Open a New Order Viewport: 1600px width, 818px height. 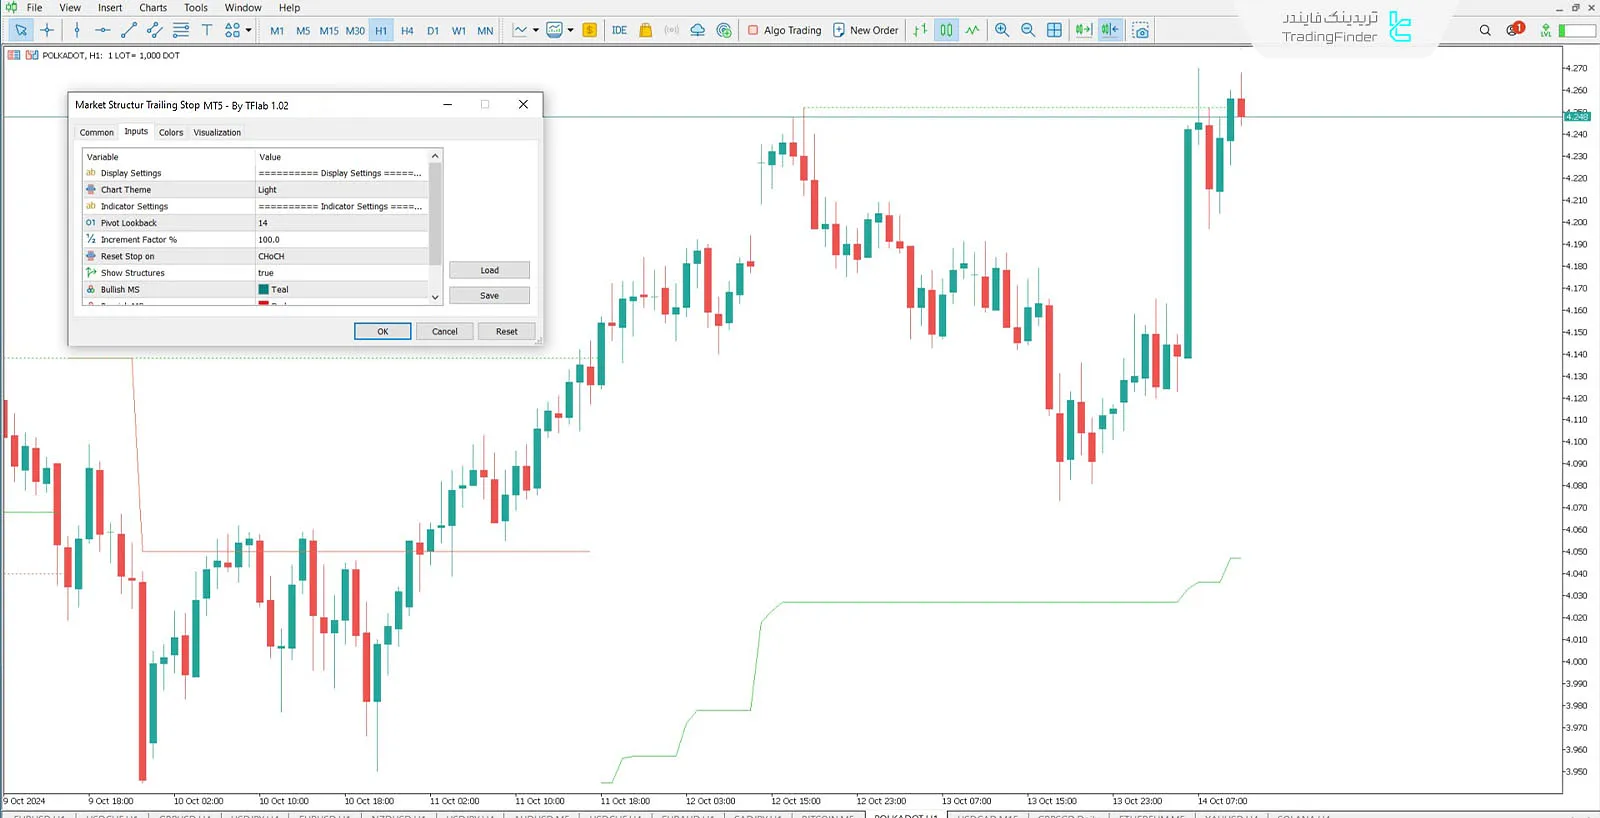[x=866, y=30]
